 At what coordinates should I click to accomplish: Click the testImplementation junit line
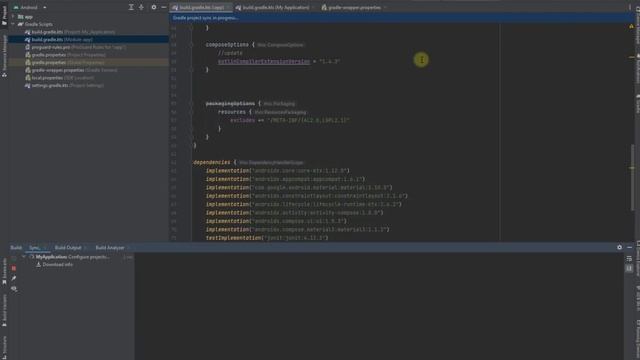point(267,238)
